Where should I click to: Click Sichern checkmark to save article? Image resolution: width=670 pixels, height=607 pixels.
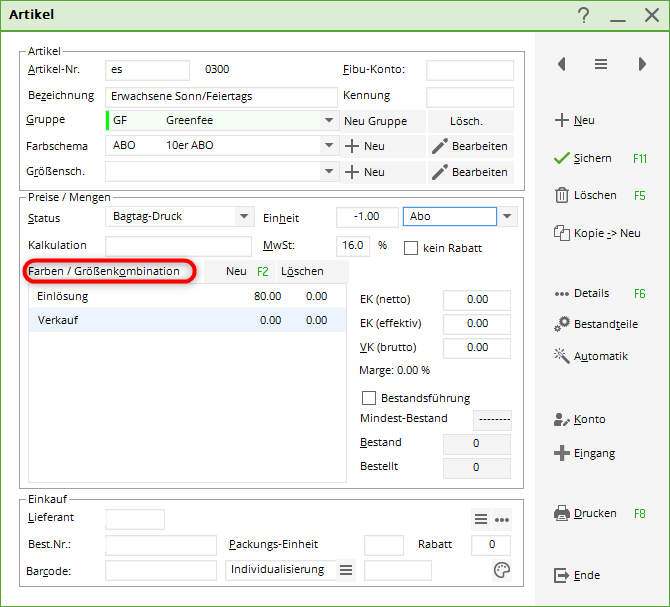tap(561, 158)
